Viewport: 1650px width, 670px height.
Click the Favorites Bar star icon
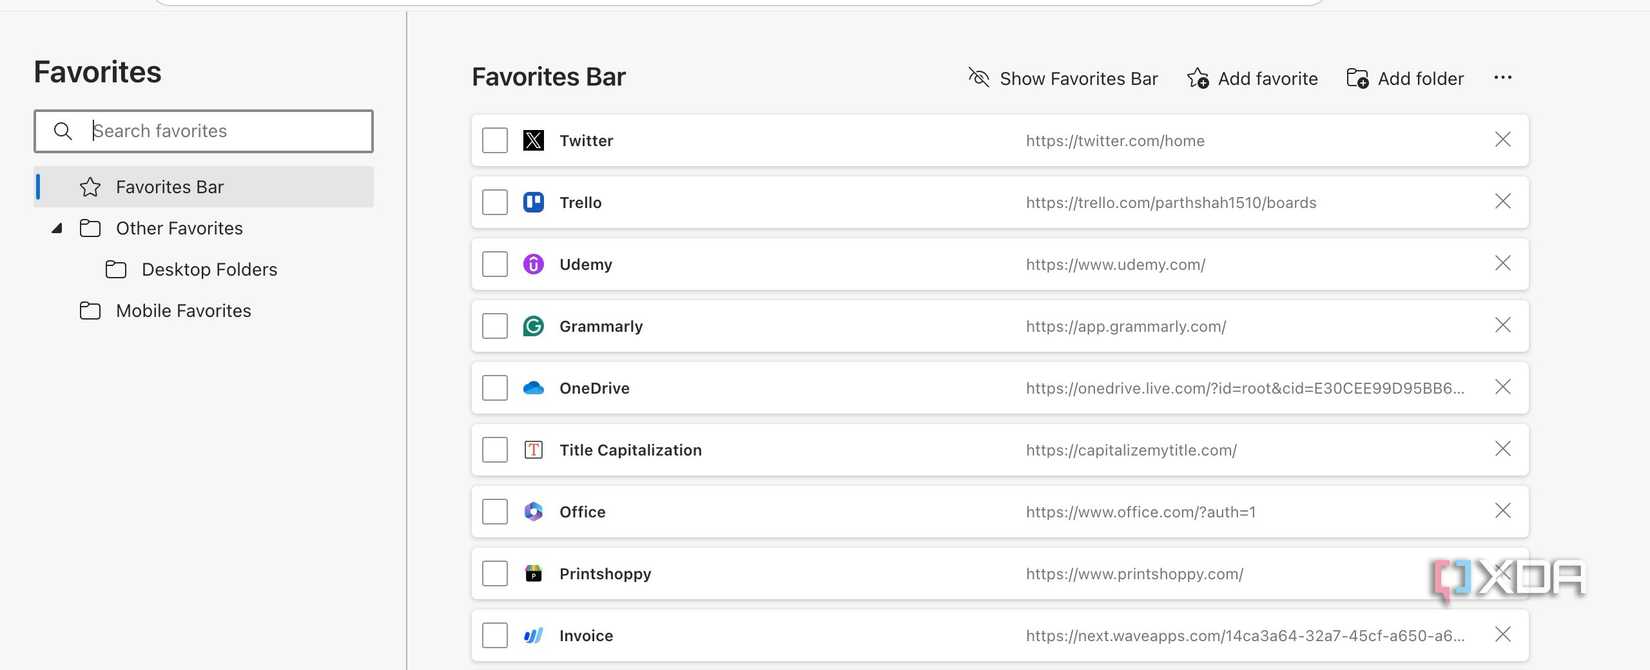coord(90,187)
